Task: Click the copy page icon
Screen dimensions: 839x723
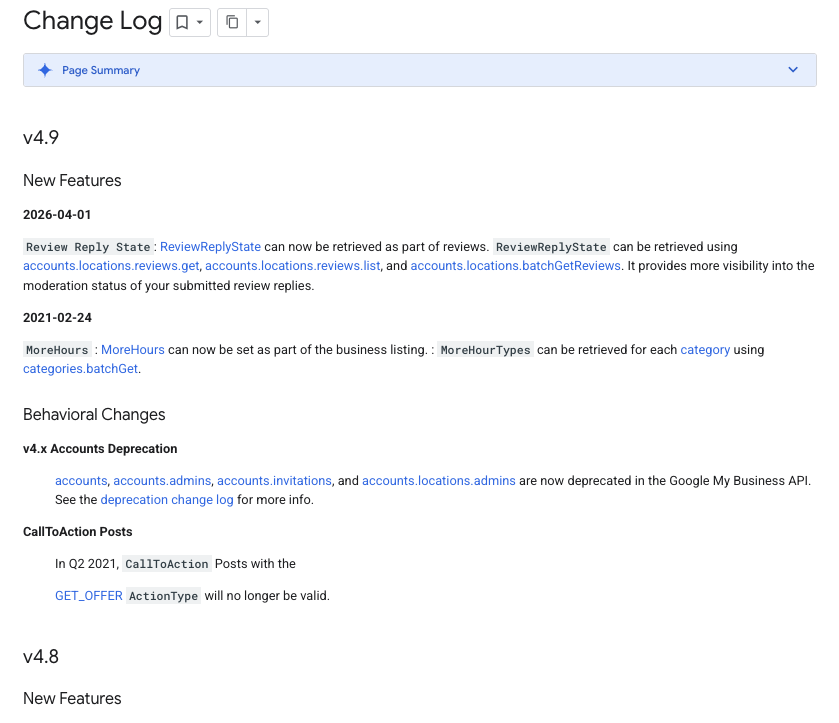Action: 232,22
